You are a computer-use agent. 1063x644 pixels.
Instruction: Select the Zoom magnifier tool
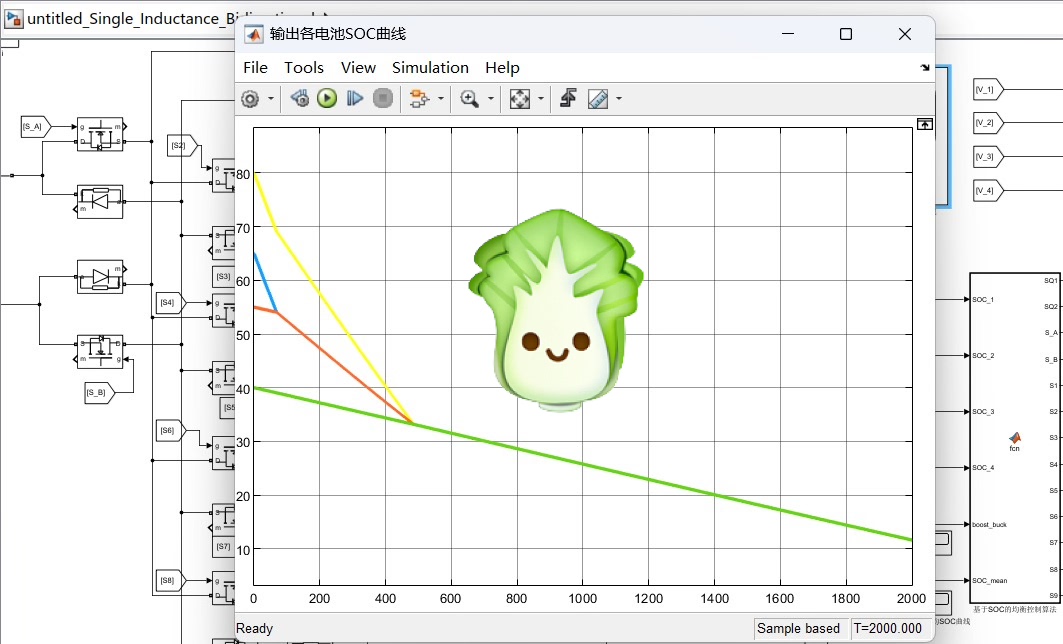[469, 99]
